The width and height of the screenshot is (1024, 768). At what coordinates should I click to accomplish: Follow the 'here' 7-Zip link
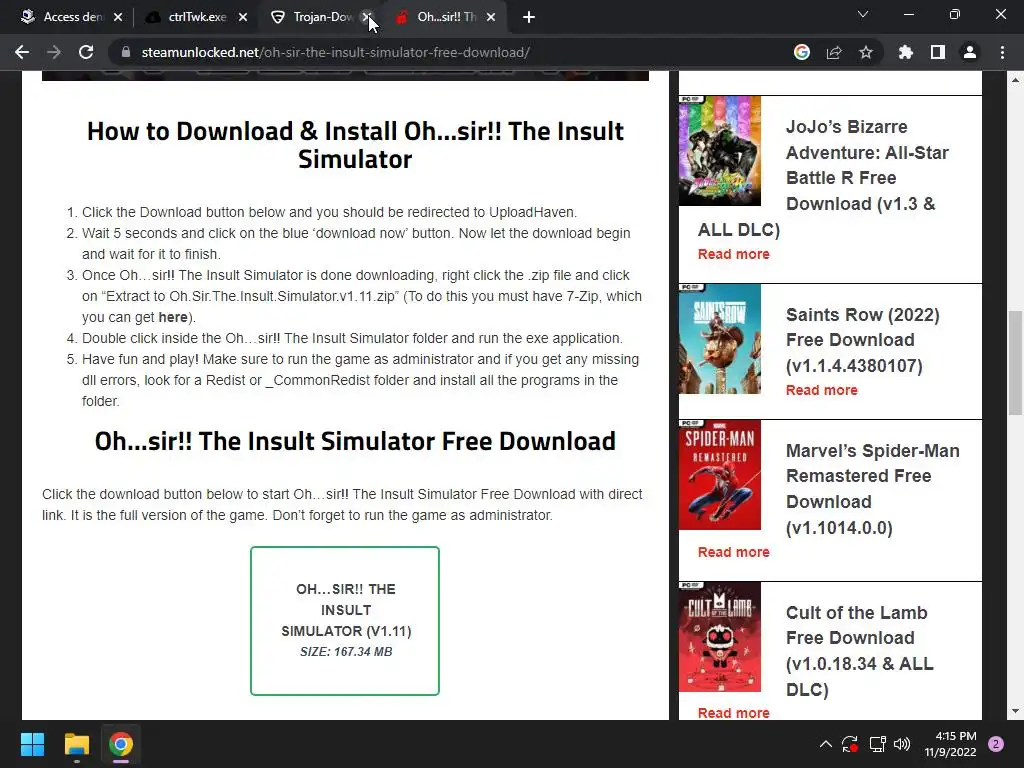tap(173, 317)
